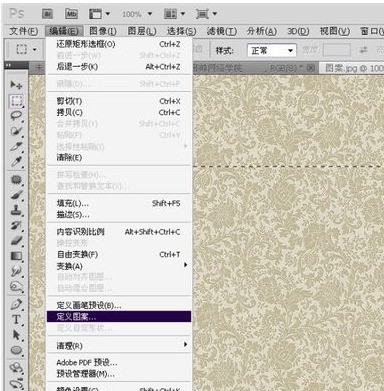This screenshot has width=384, height=391.
Task: Choose 自由变换(F) from Edit menu
Action: 119,254
